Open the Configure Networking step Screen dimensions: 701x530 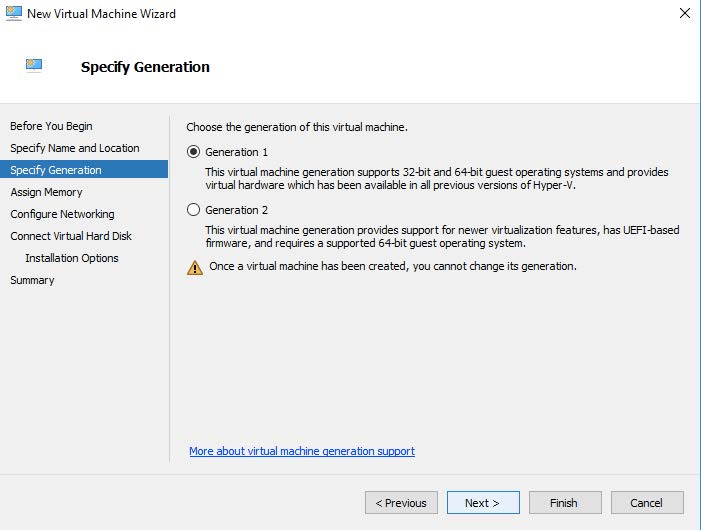click(x=62, y=214)
